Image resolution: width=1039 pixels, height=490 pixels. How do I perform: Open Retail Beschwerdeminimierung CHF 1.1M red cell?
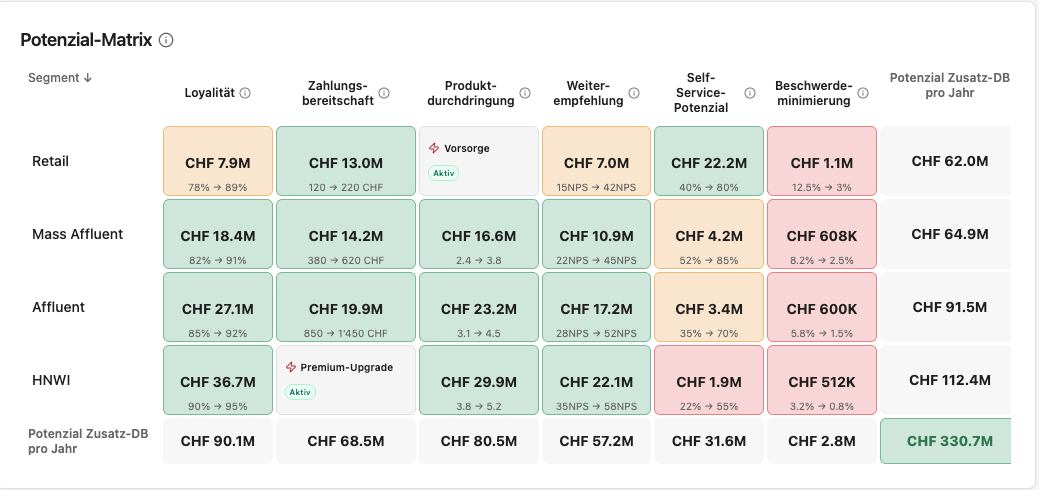pos(822,161)
